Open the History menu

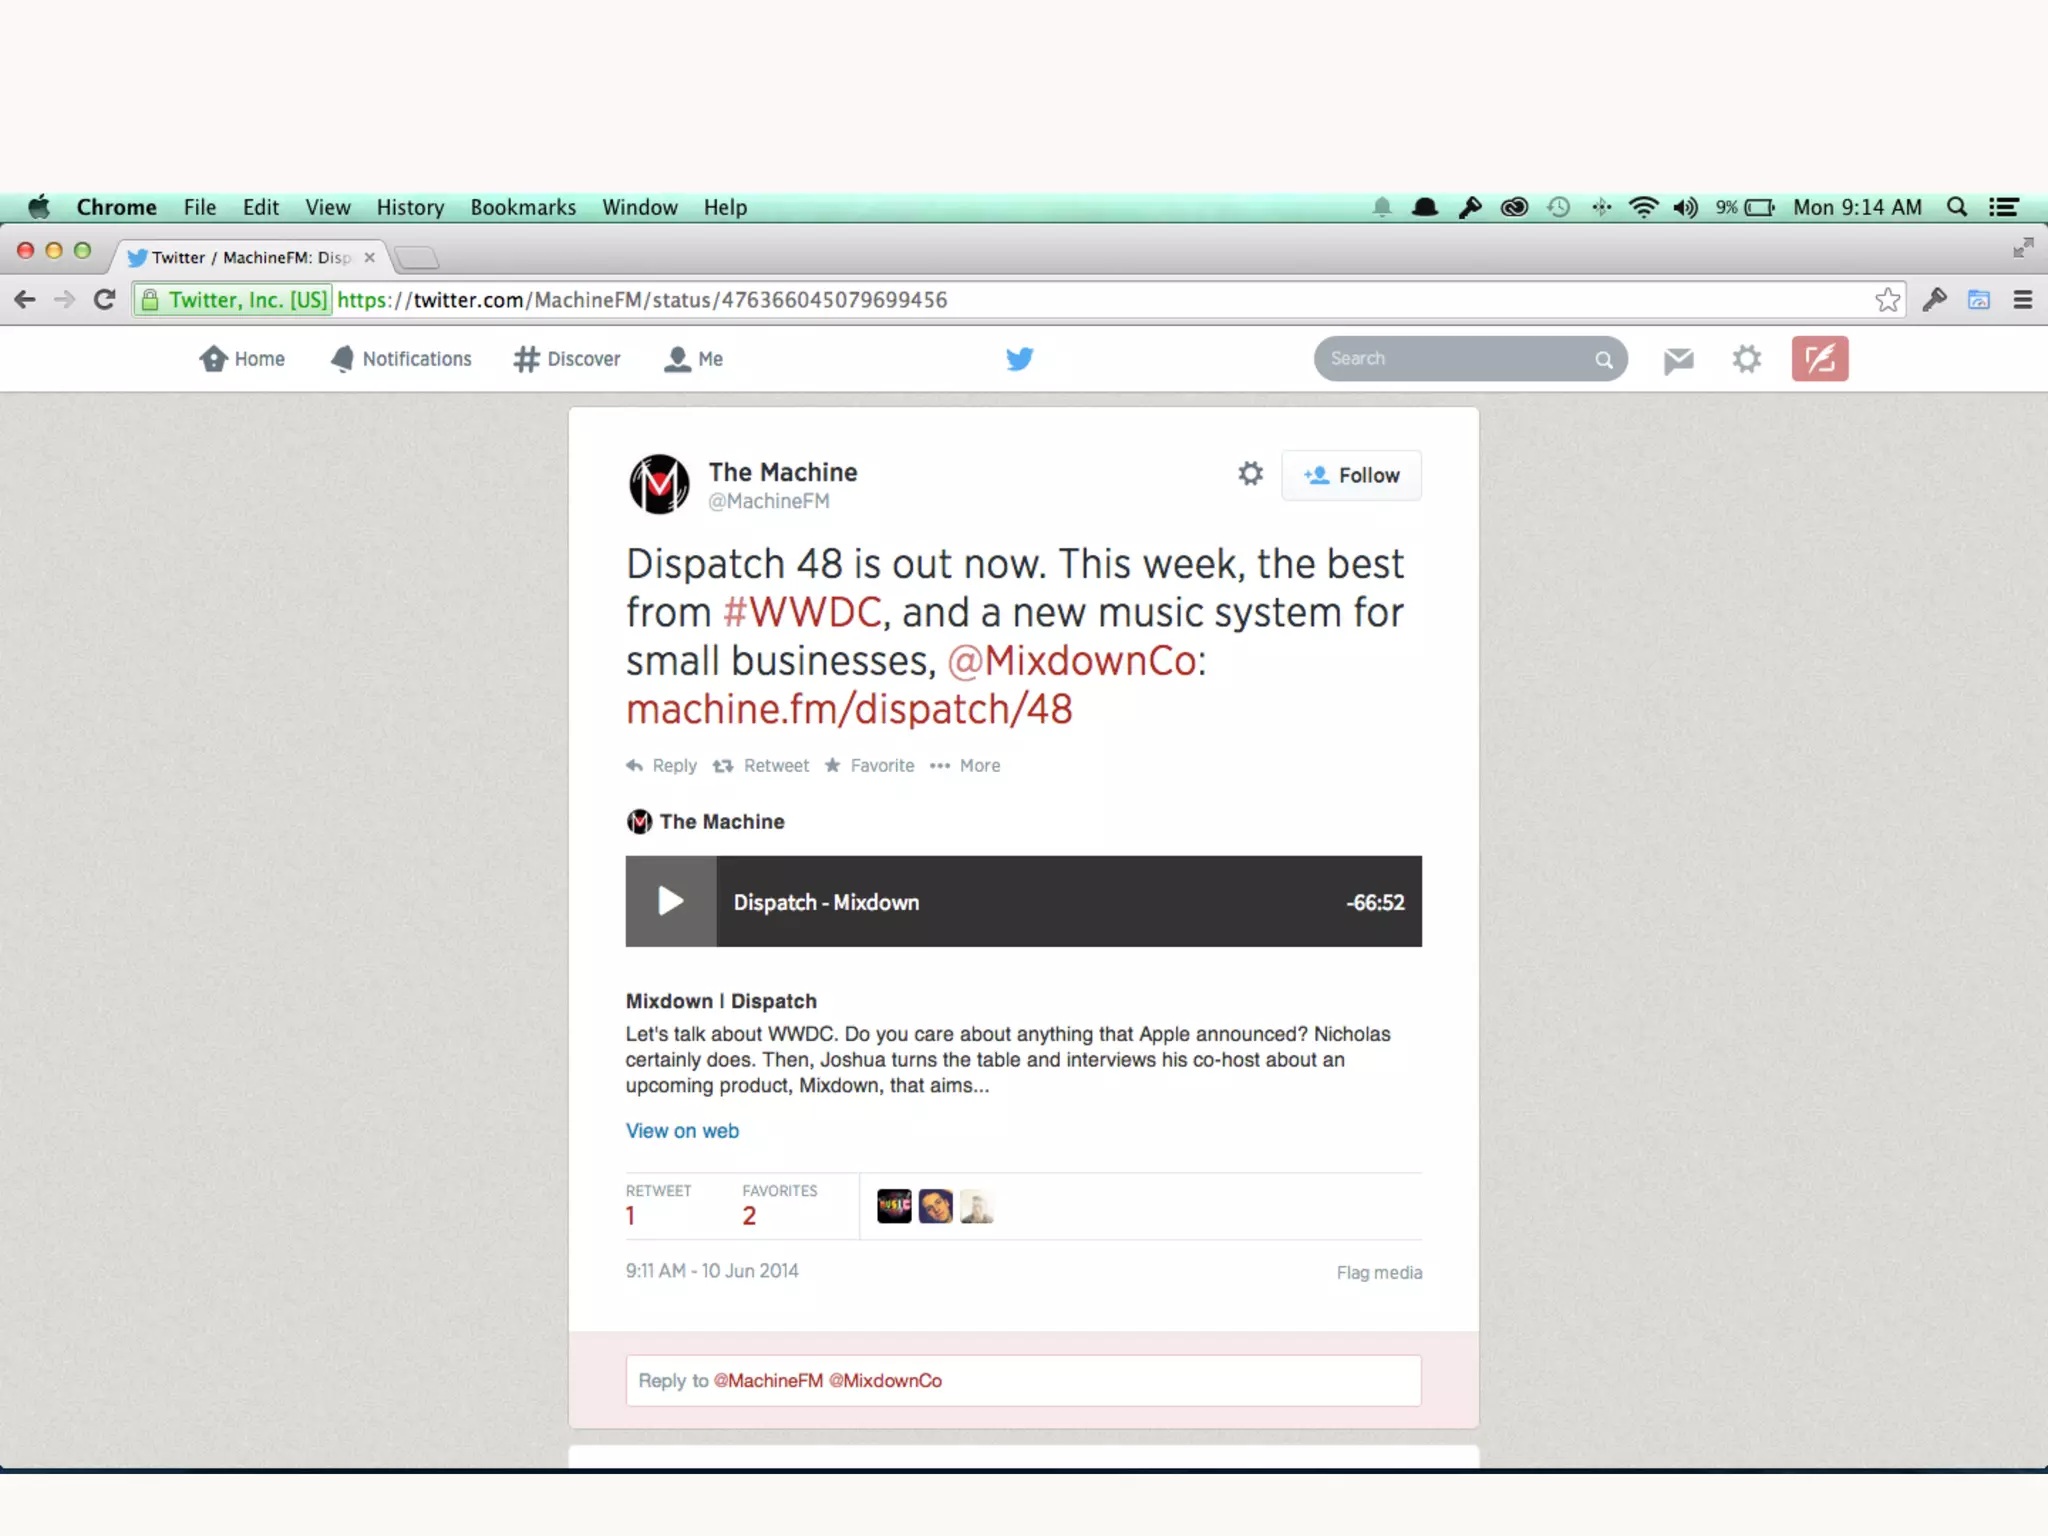tap(410, 207)
